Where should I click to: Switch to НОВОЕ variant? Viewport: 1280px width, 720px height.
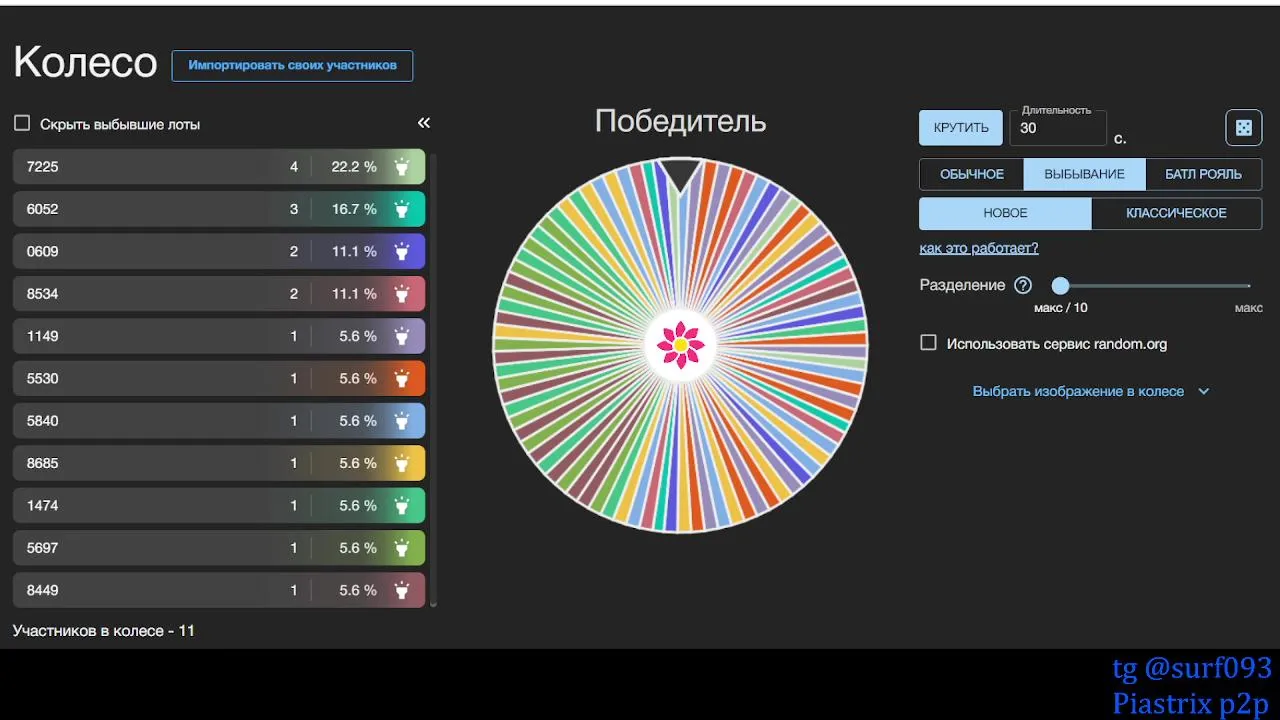pyautogui.click(x=1006, y=213)
